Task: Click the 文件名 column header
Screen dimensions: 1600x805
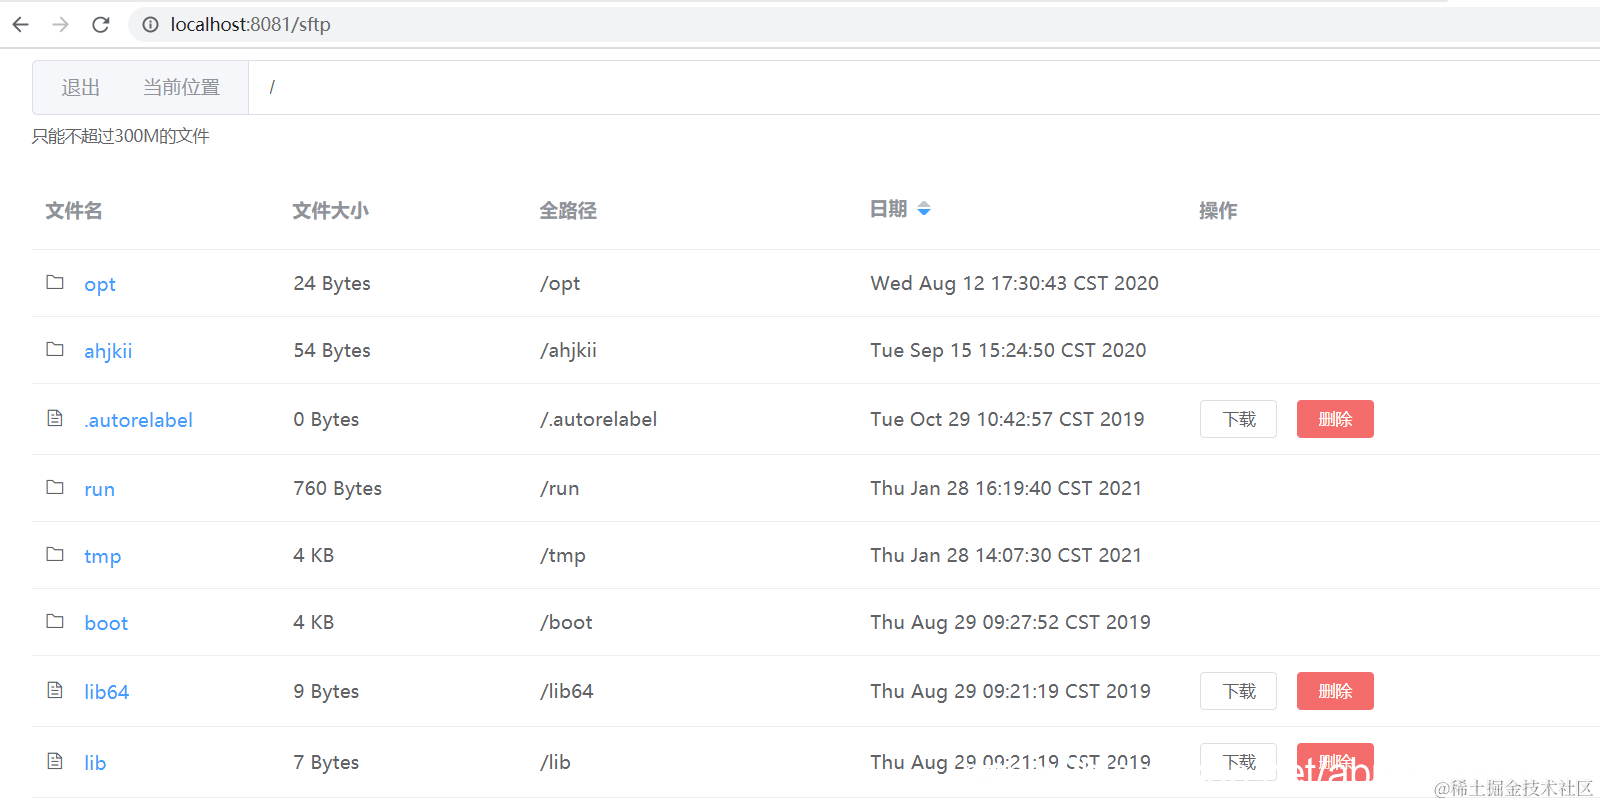Action: click(x=74, y=211)
